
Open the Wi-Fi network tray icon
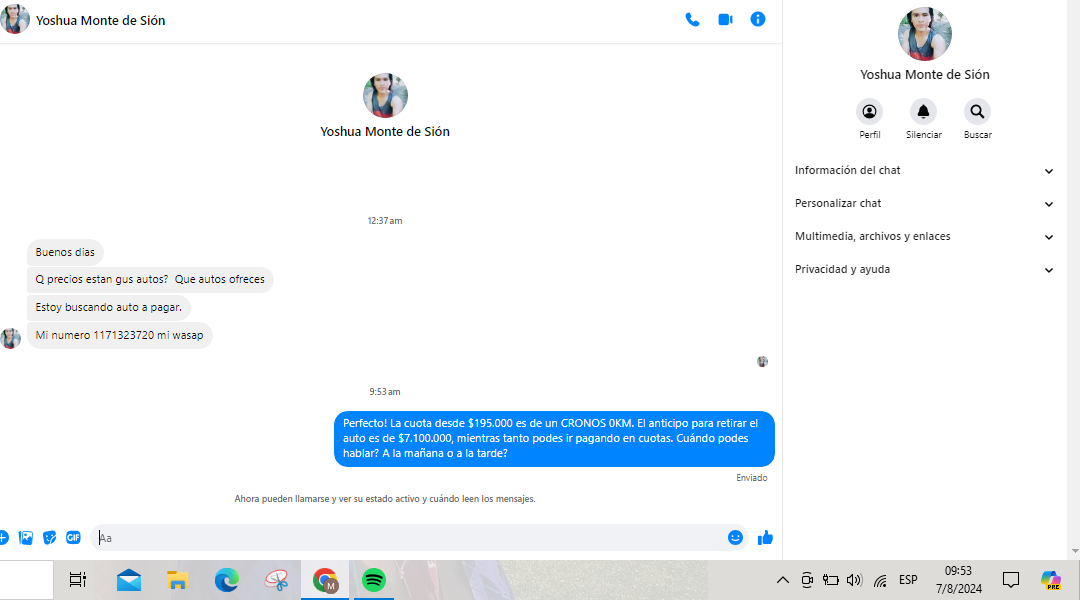click(880, 581)
